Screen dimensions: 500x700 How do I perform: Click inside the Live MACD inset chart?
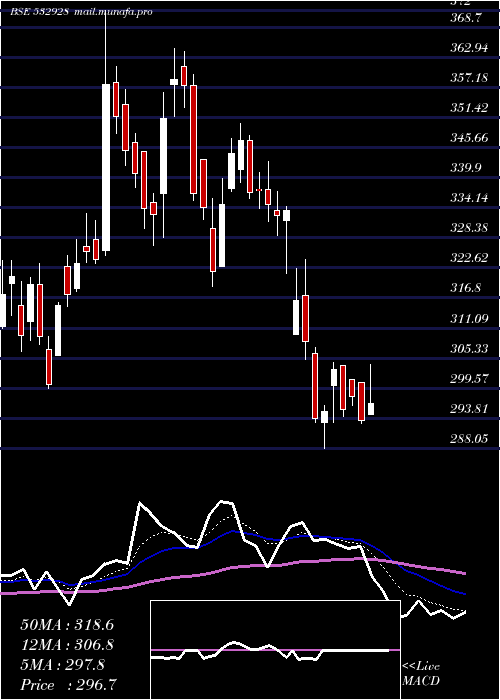click(x=275, y=650)
